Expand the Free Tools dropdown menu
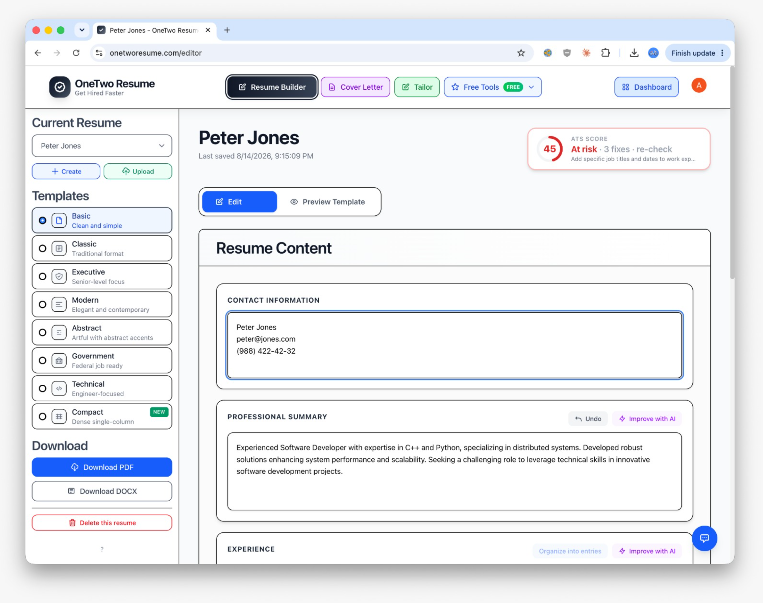Screen dimensions: 763x603 (492, 87)
